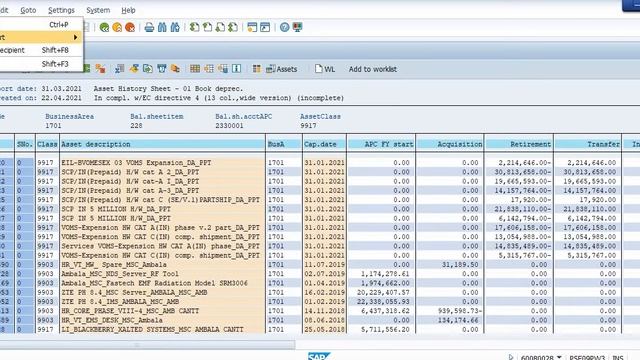Click the SNo. column header
Screen dimensions: 640x360
(25, 144)
